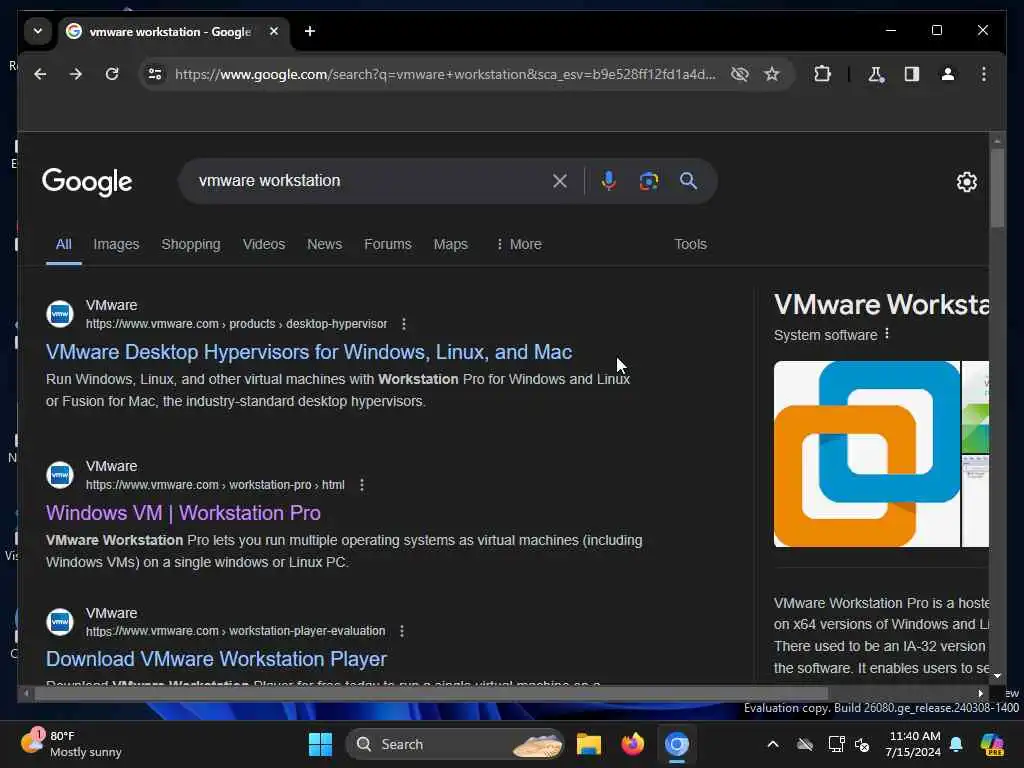Screen dimensions: 1024x768
Task: Open Chrome Labs flask icon
Action: [876, 74]
